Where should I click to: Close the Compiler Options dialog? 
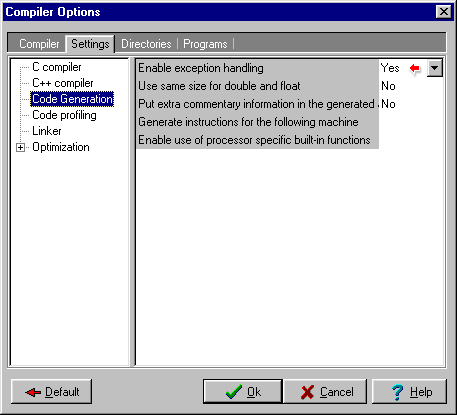(x=444, y=12)
